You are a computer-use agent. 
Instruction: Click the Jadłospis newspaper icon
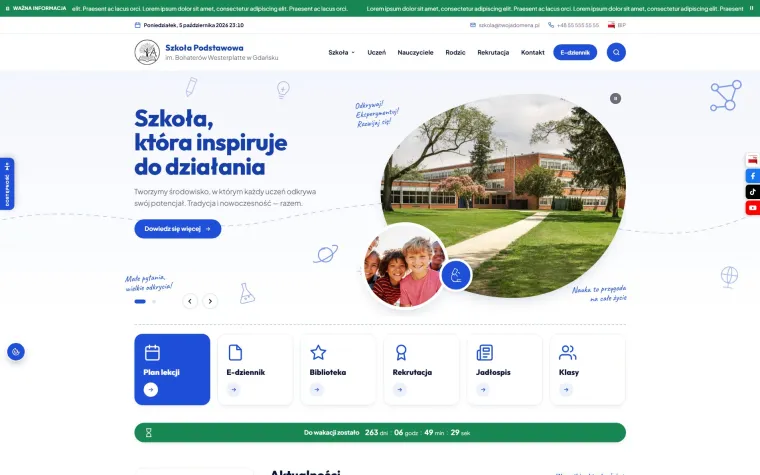tap(485, 352)
